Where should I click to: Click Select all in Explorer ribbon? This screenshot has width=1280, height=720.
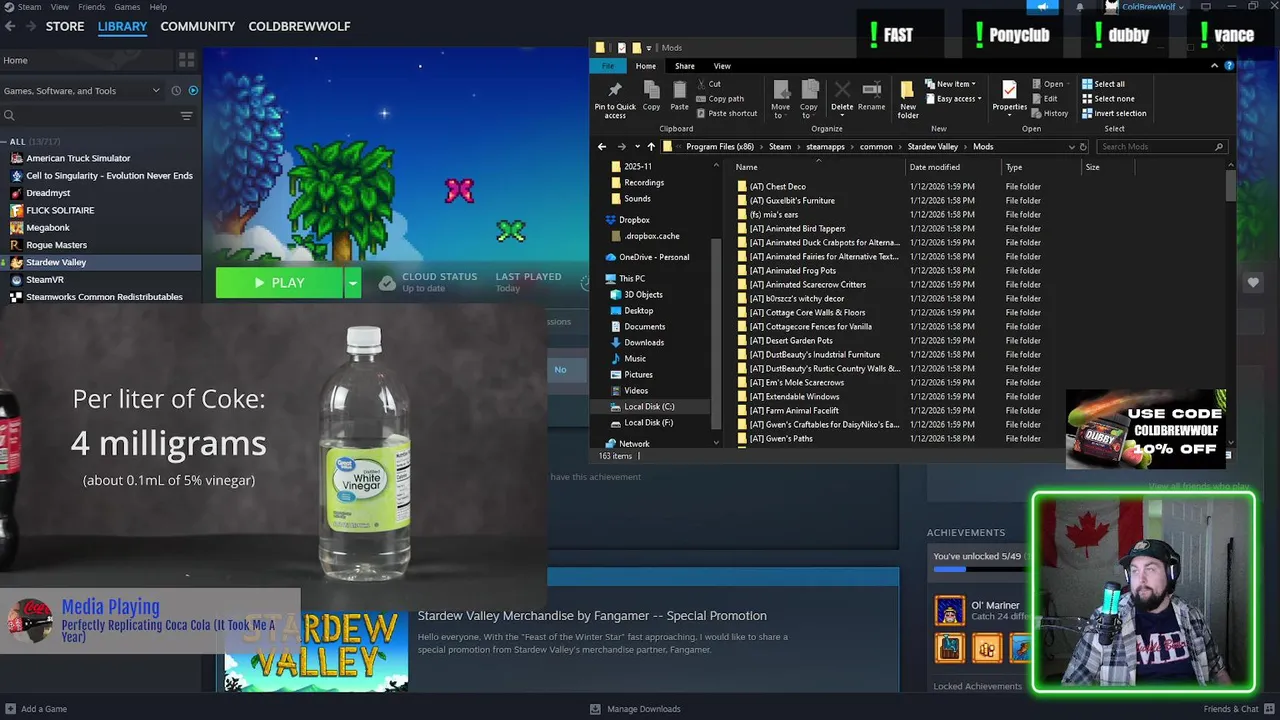click(x=1103, y=84)
